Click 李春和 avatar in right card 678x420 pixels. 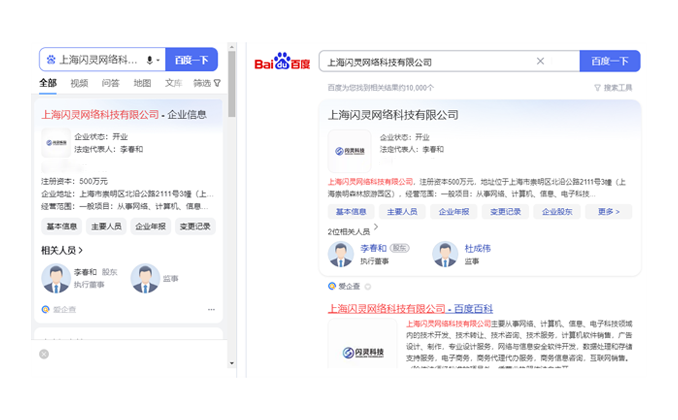point(341,254)
